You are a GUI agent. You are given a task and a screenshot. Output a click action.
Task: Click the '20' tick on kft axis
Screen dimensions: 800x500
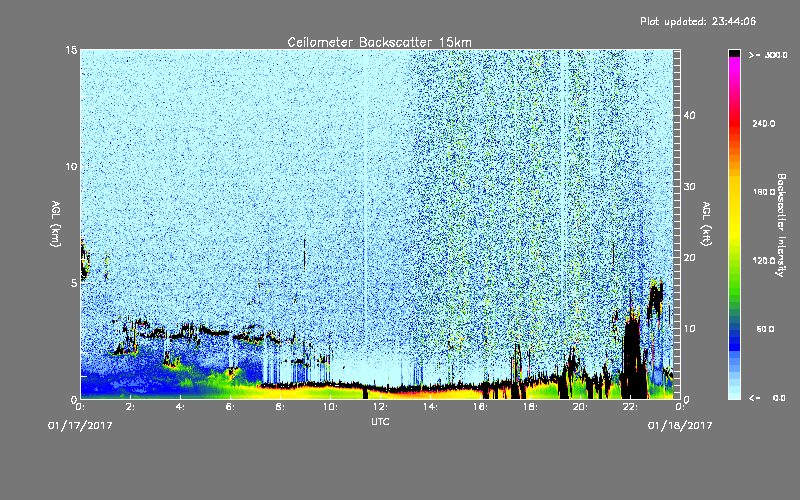pos(689,257)
